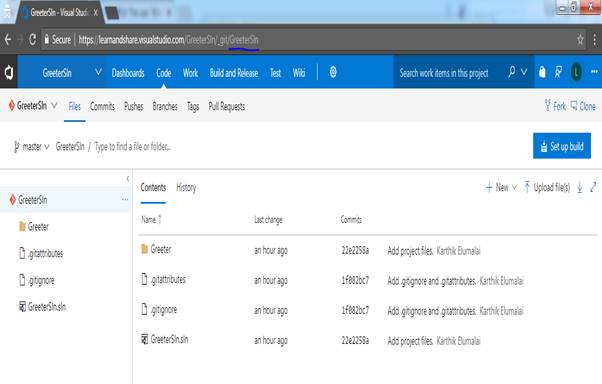
Task: Click the master branch icon
Action: click(17, 147)
